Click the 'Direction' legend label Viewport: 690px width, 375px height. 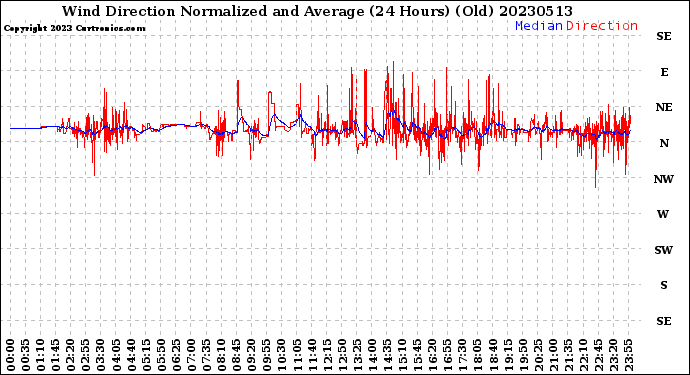coord(602,26)
